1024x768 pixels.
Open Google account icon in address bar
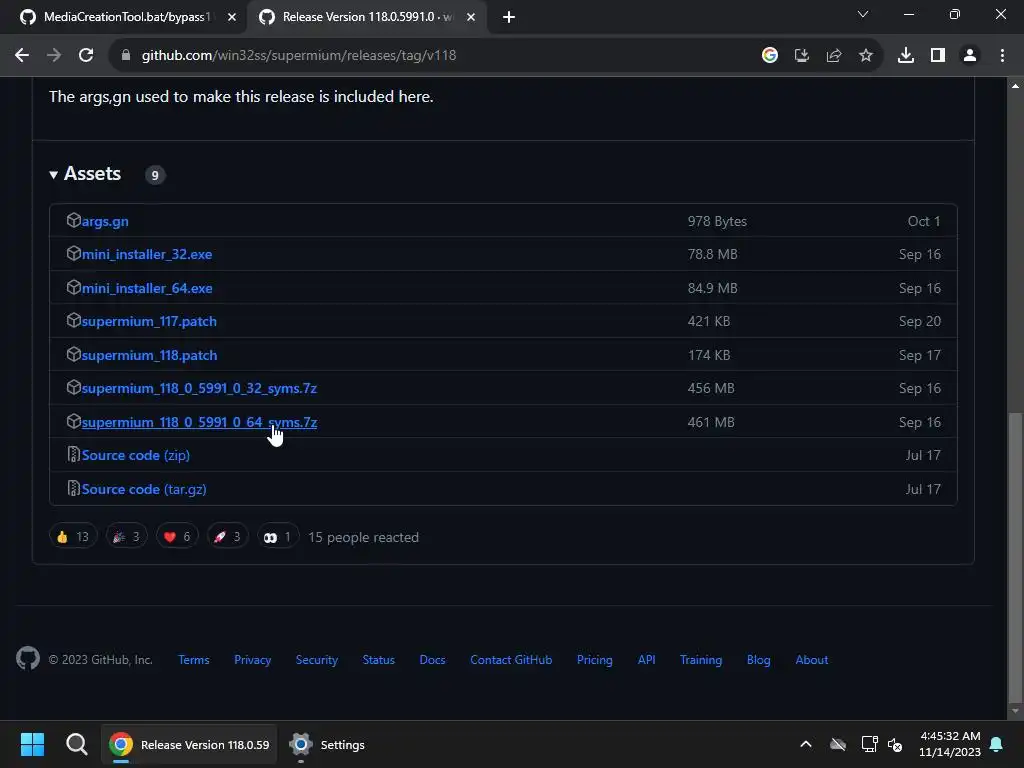pos(769,56)
